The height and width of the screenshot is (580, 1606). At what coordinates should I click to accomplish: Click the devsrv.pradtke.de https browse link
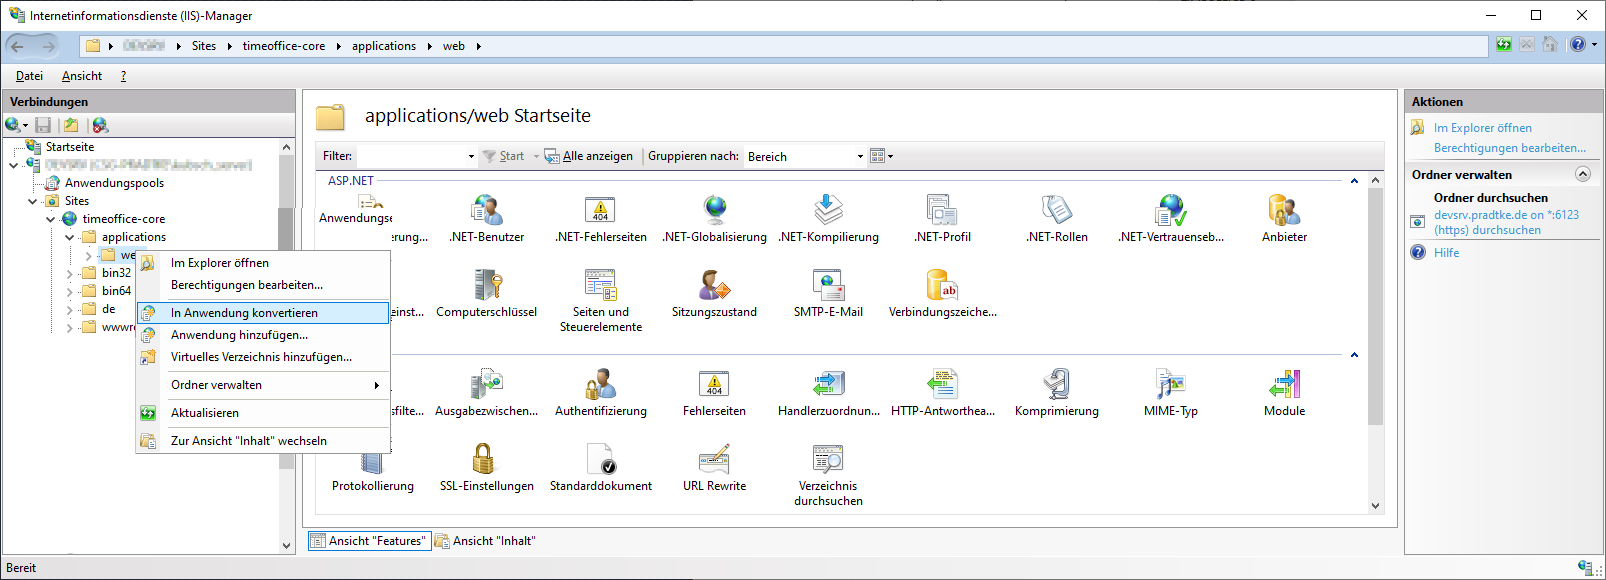[x=1506, y=222]
